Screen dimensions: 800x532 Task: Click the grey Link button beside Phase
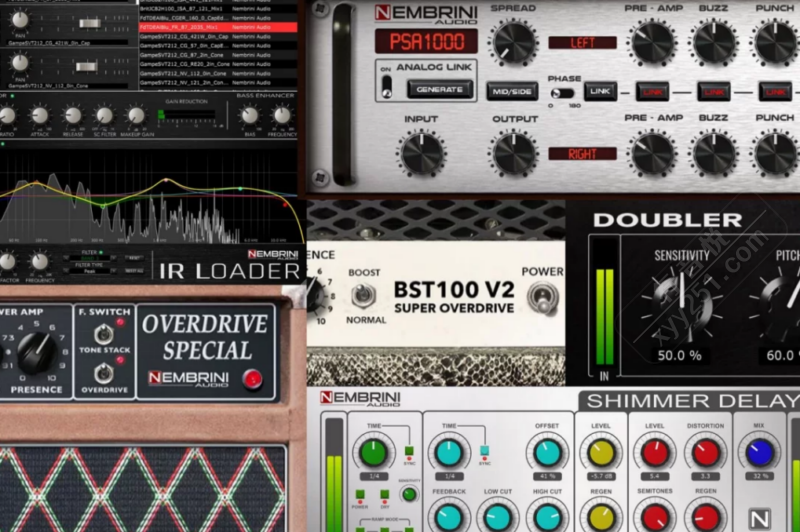click(x=599, y=91)
